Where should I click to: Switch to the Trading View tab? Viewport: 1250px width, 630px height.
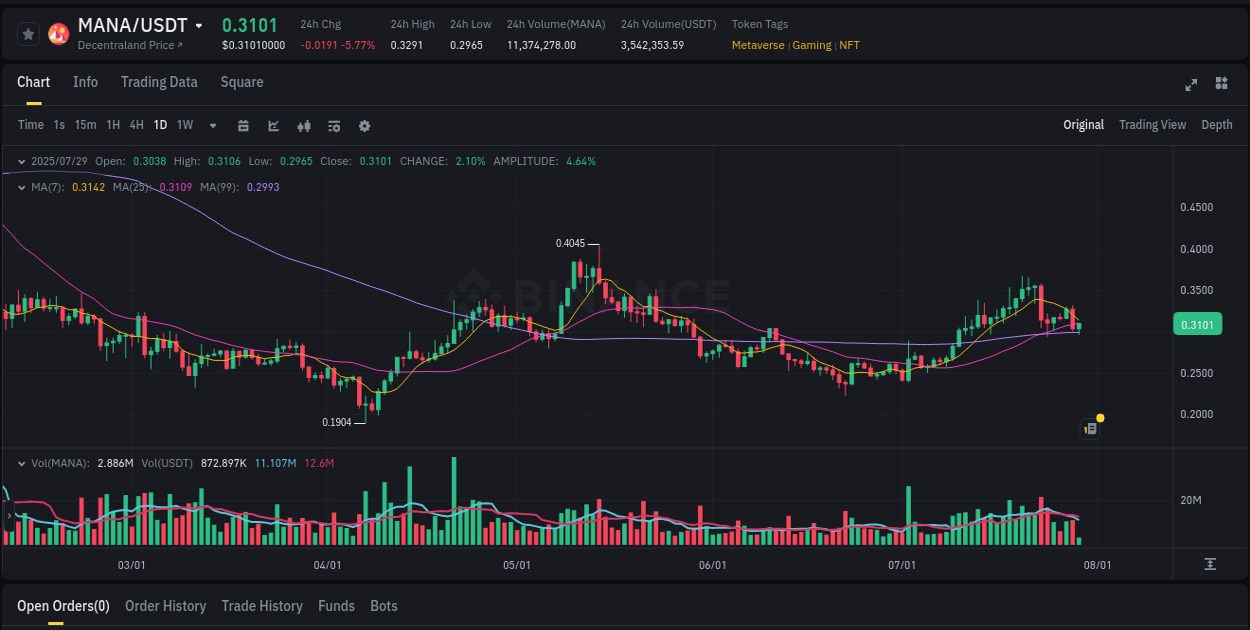1152,125
